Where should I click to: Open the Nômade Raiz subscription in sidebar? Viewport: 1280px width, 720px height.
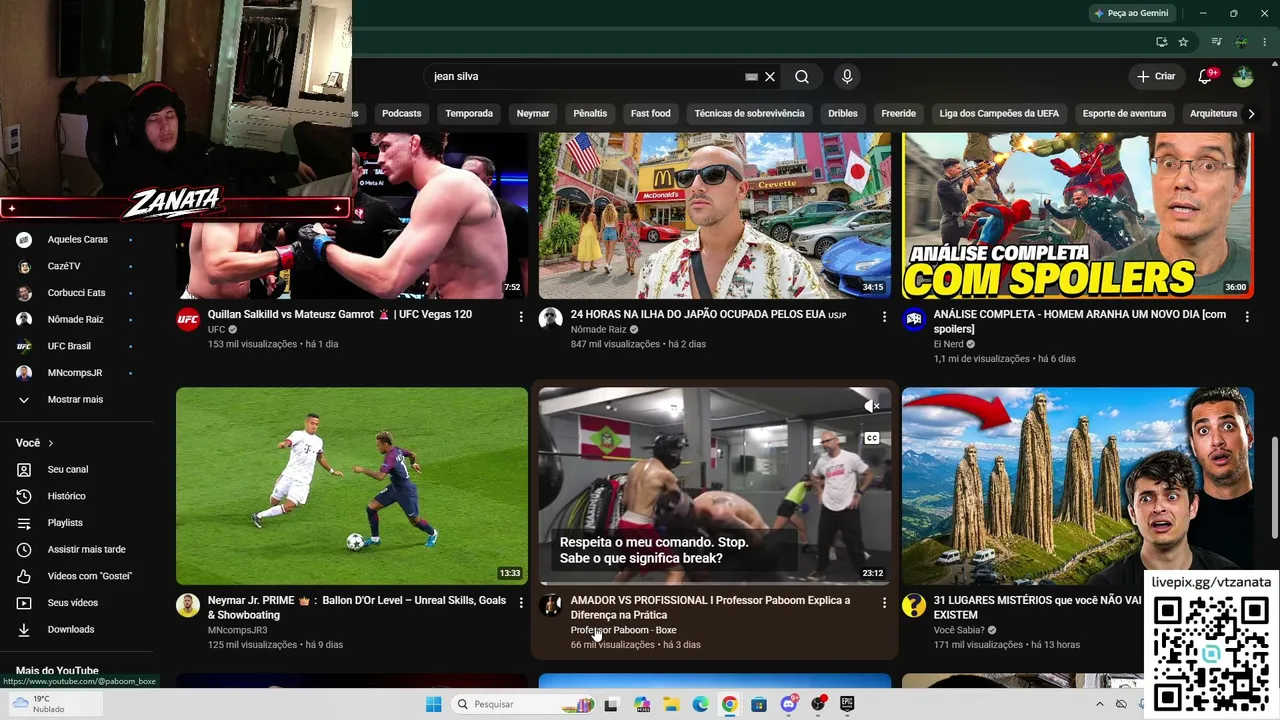point(76,320)
